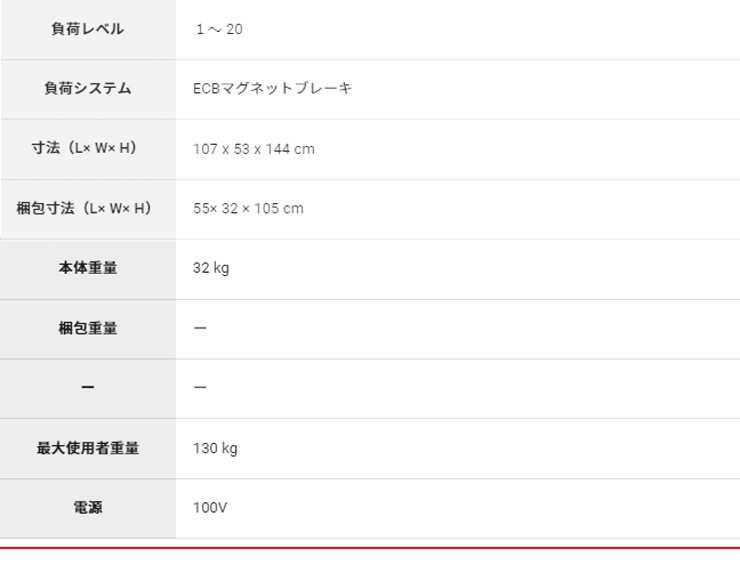Select the 100V power value
Viewport: 740px width, 570px height.
point(210,508)
